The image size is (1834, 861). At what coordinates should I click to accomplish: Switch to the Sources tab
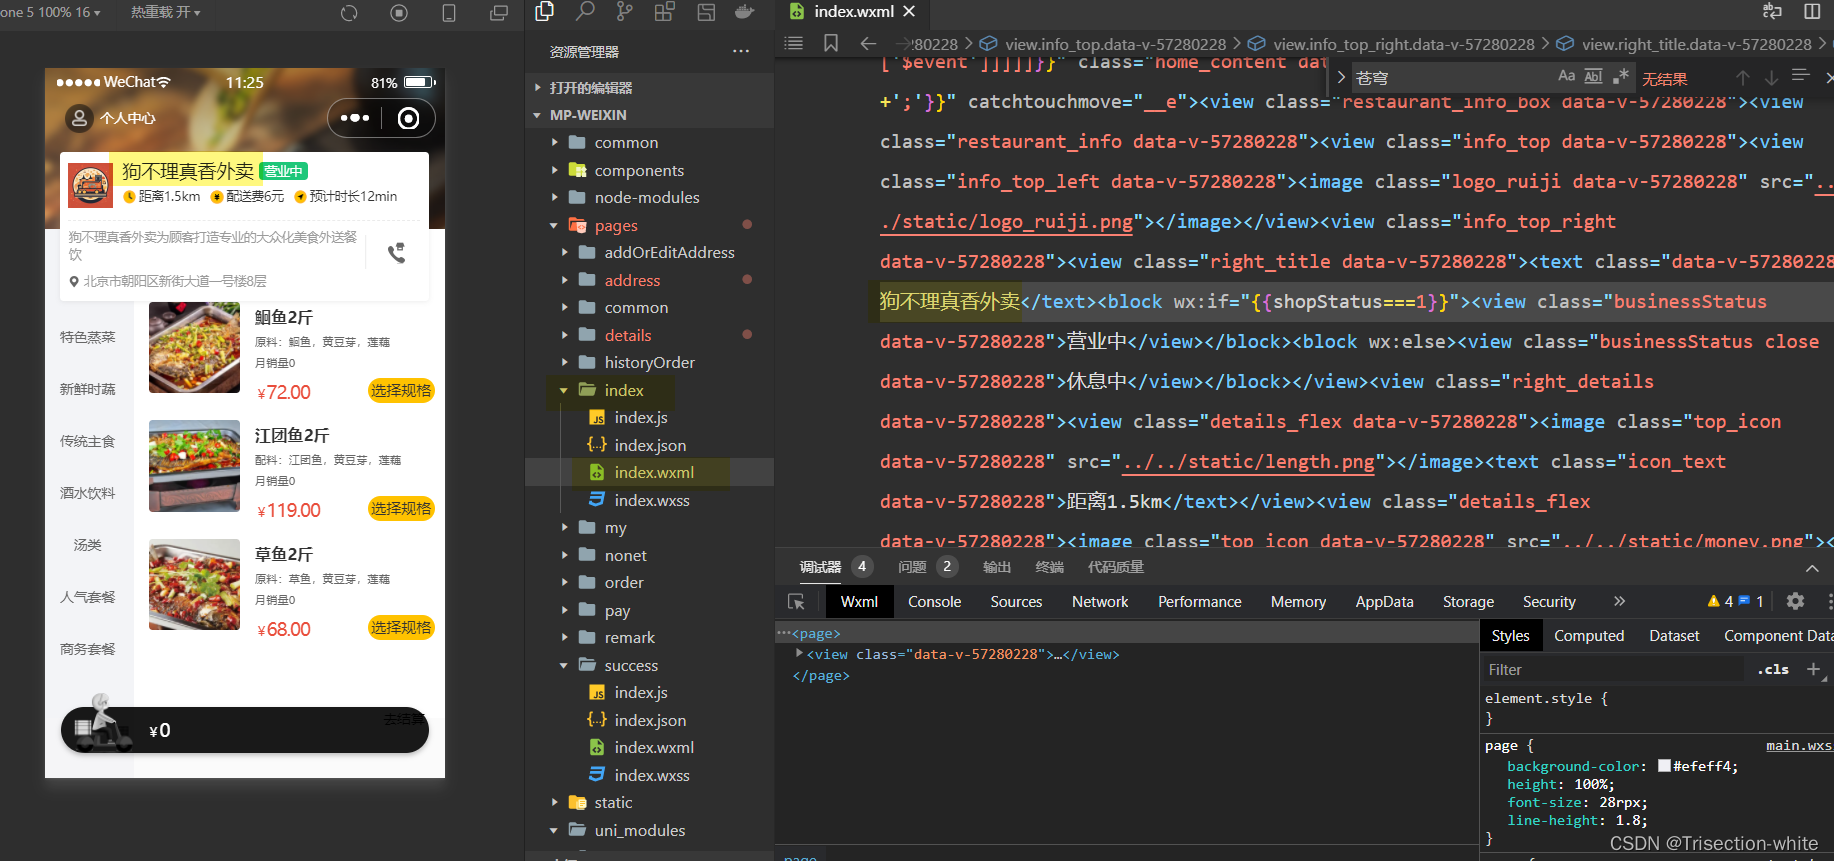pos(1016,602)
